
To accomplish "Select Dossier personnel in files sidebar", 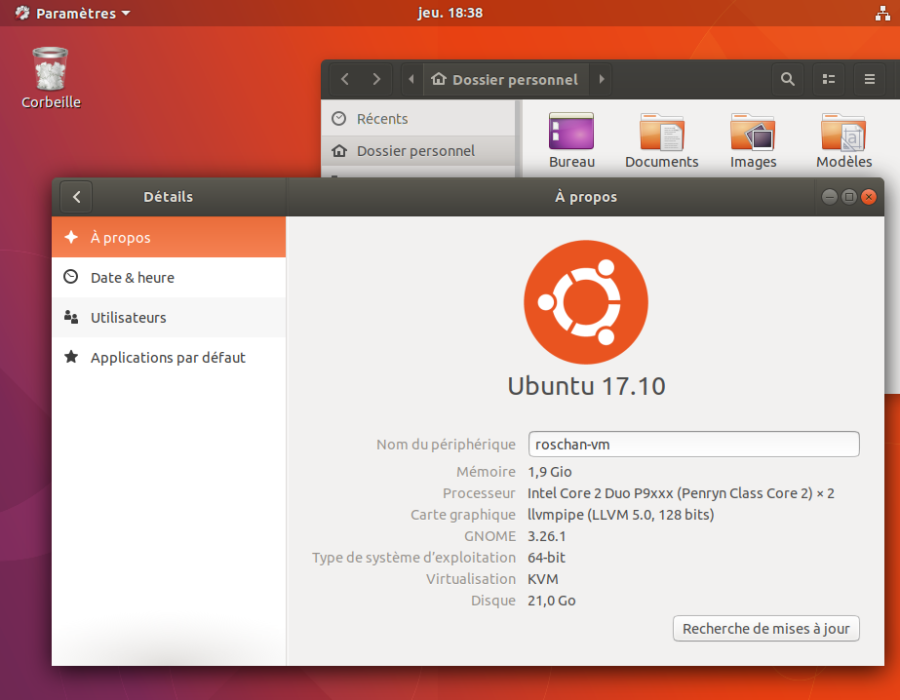I will (x=418, y=151).
